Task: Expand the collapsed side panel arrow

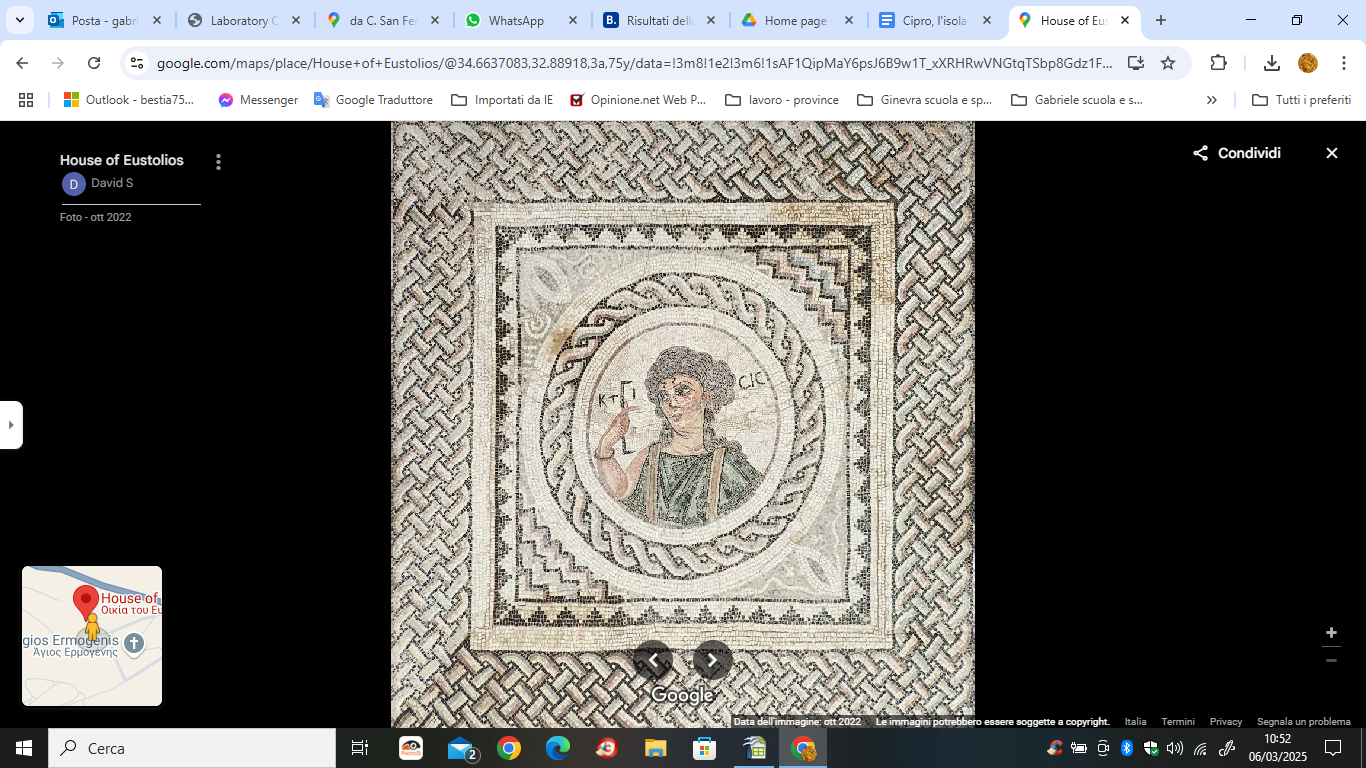Action: point(11,425)
